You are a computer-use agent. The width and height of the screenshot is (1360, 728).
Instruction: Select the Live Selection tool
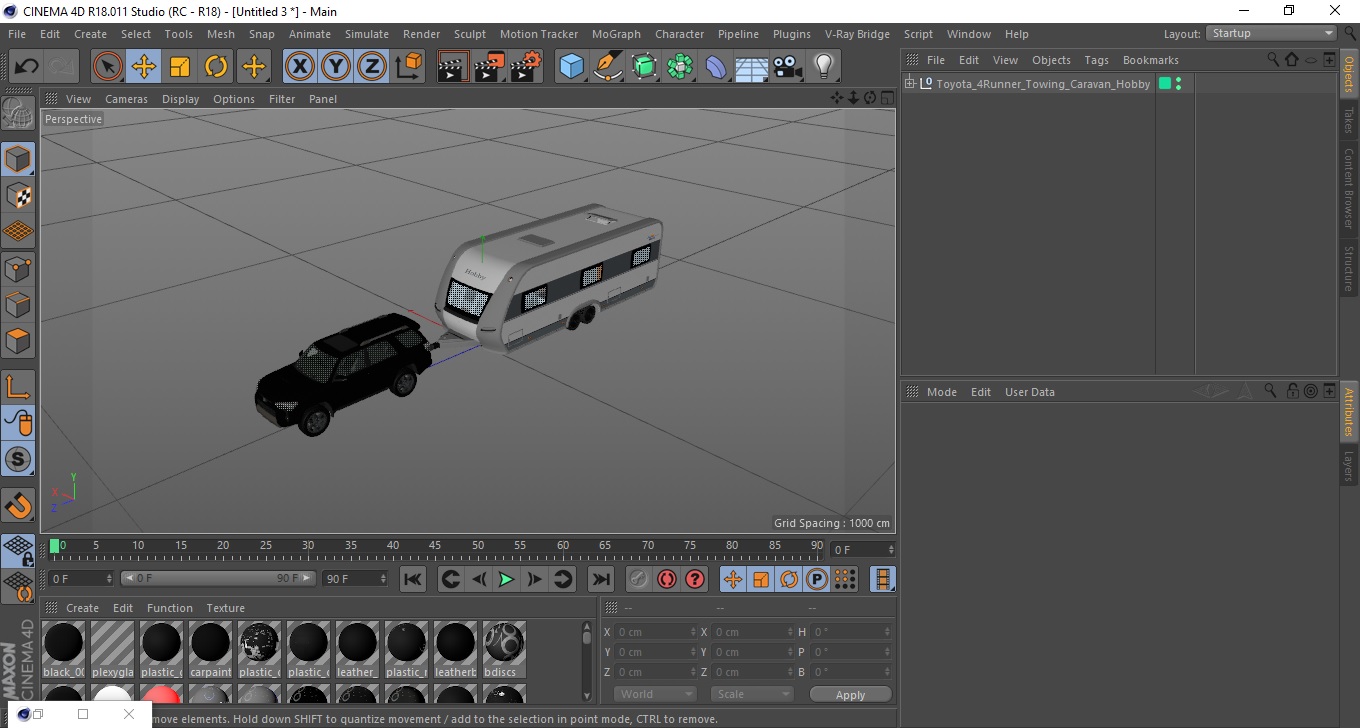[107, 67]
